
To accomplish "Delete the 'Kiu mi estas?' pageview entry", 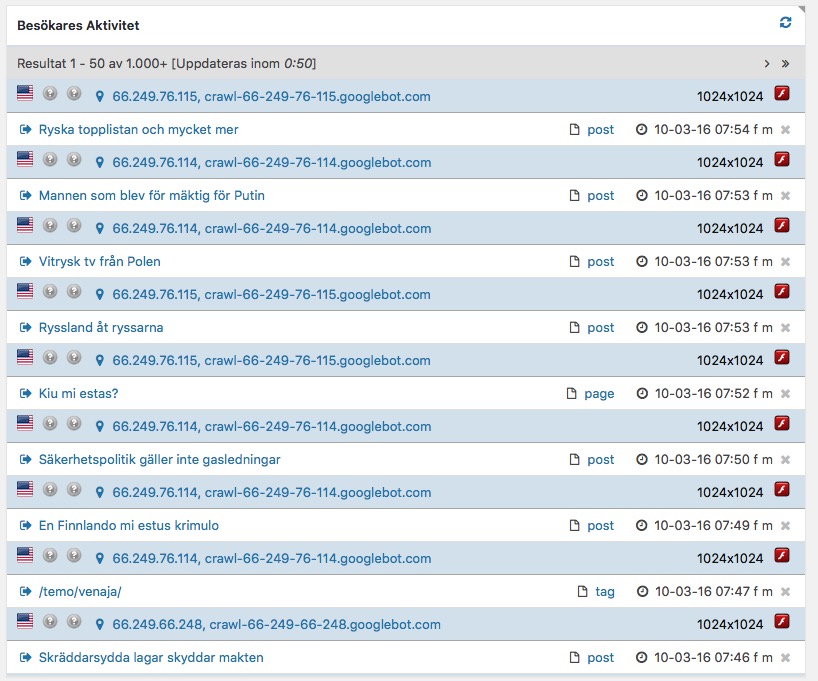I will tap(785, 393).
